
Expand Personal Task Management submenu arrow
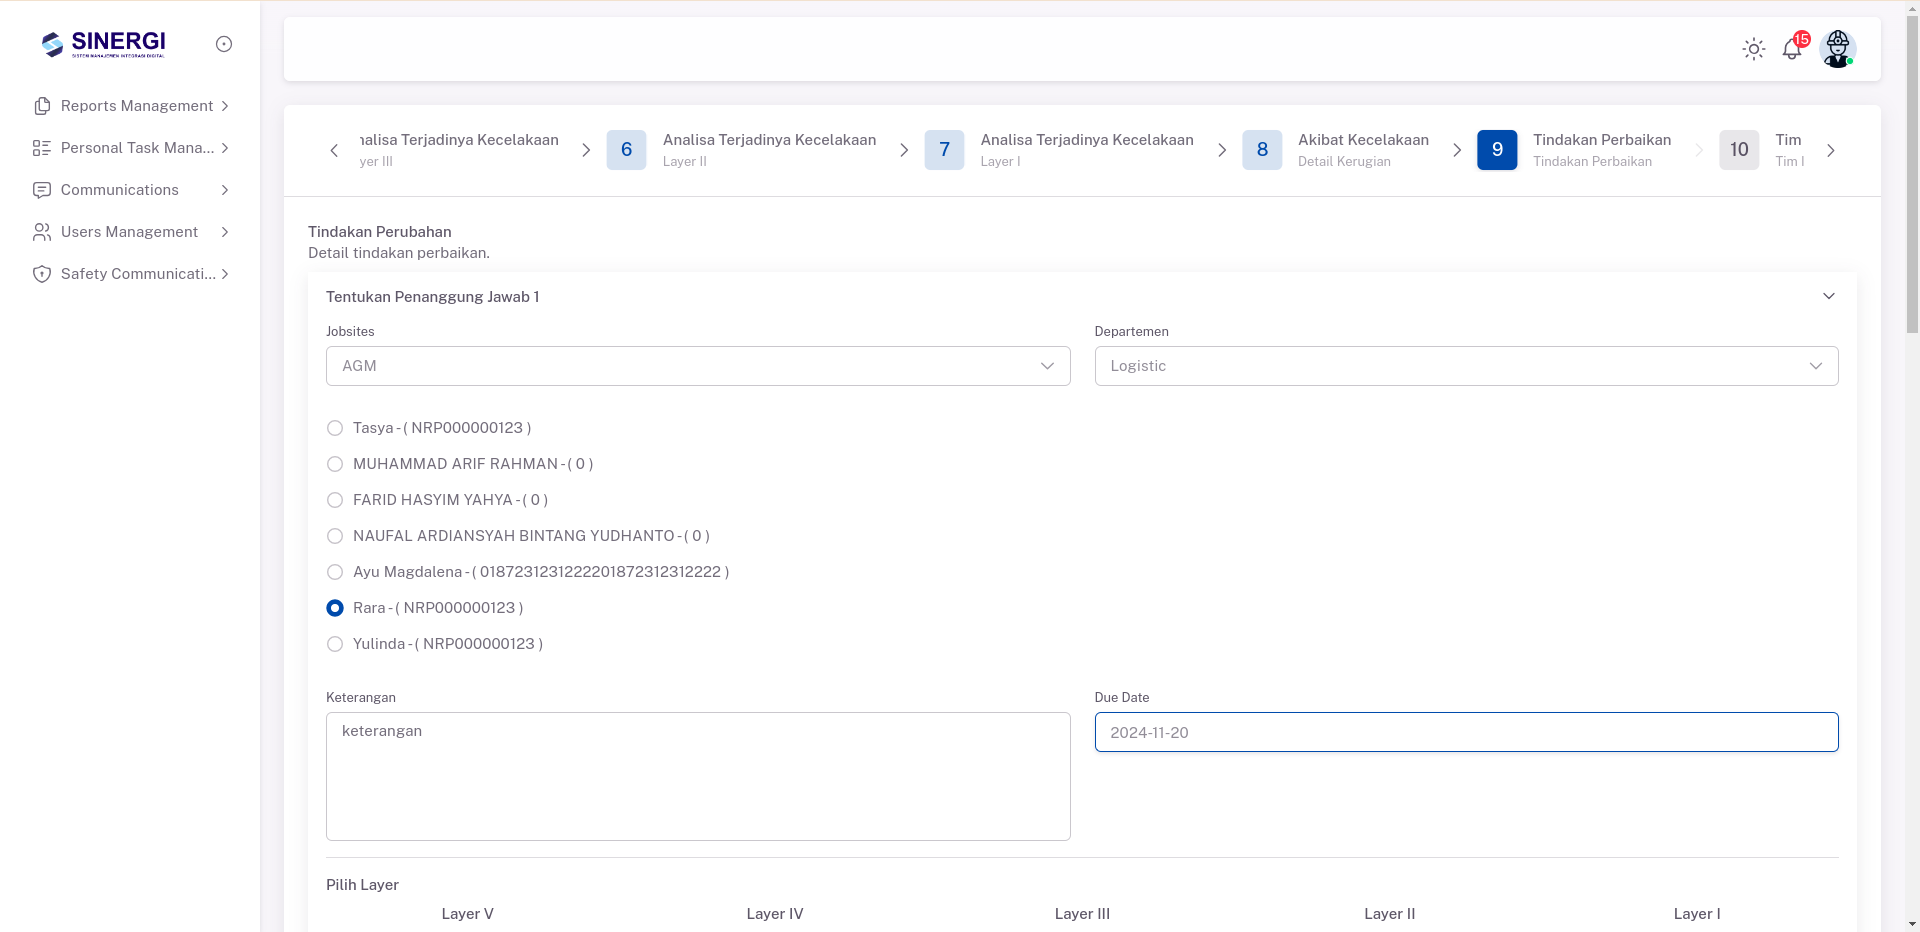pyautogui.click(x=225, y=148)
